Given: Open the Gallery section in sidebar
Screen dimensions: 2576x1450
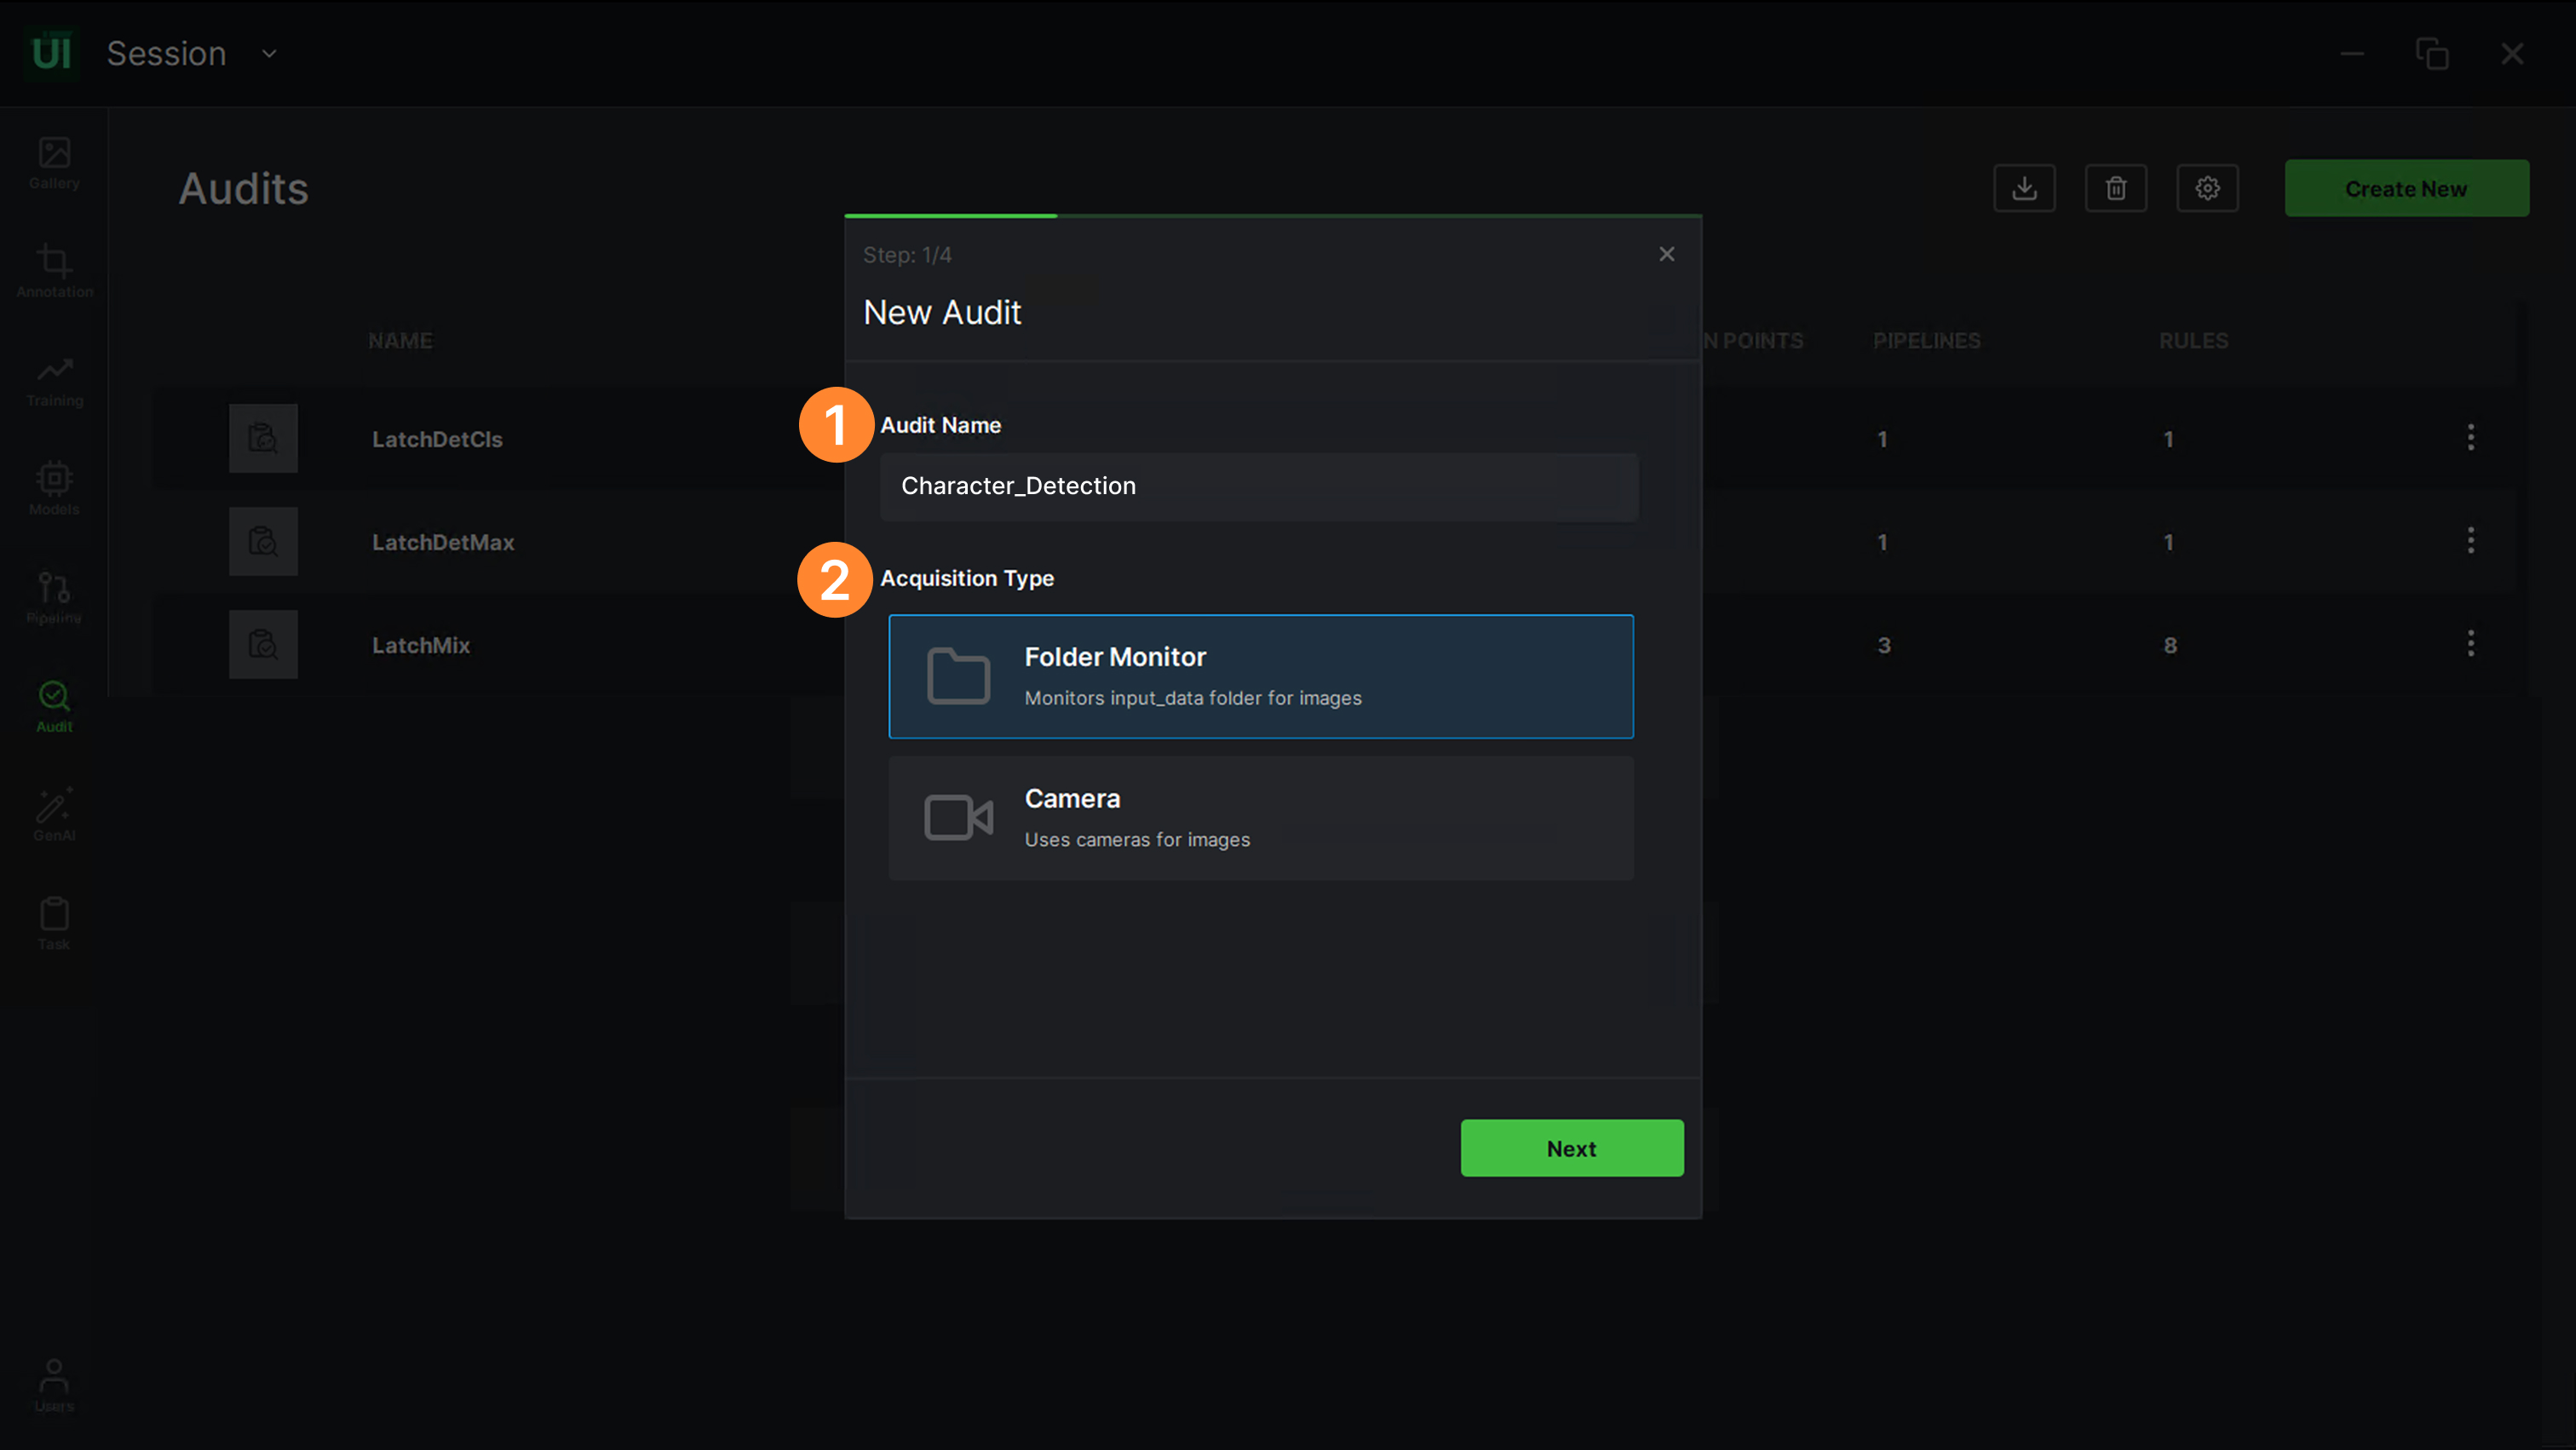Looking at the screenshot, I should click(54, 163).
